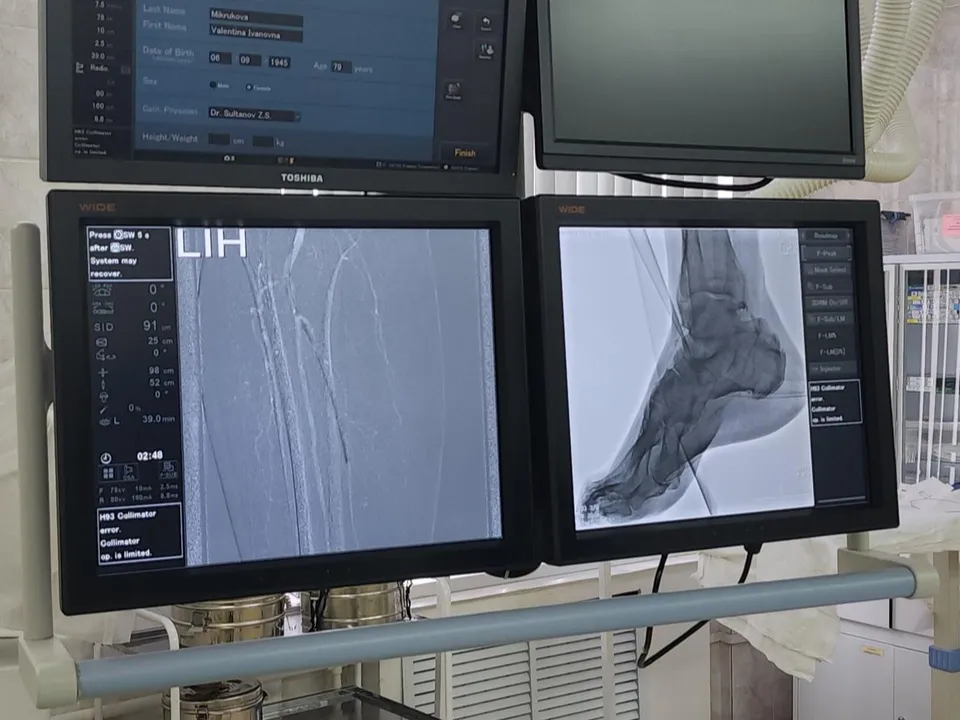Select the Roadmap menu item

[825, 237]
